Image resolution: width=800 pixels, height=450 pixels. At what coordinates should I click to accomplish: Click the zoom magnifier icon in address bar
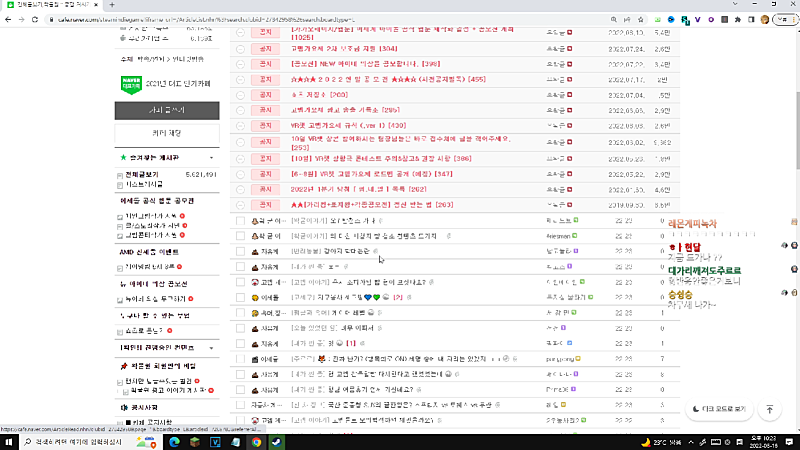pos(614,19)
